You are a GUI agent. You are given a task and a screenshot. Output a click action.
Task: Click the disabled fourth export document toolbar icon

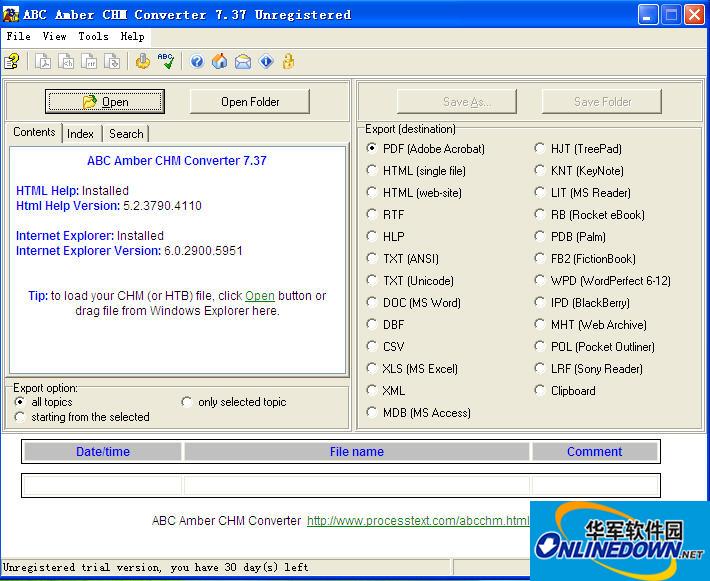(x=112, y=61)
